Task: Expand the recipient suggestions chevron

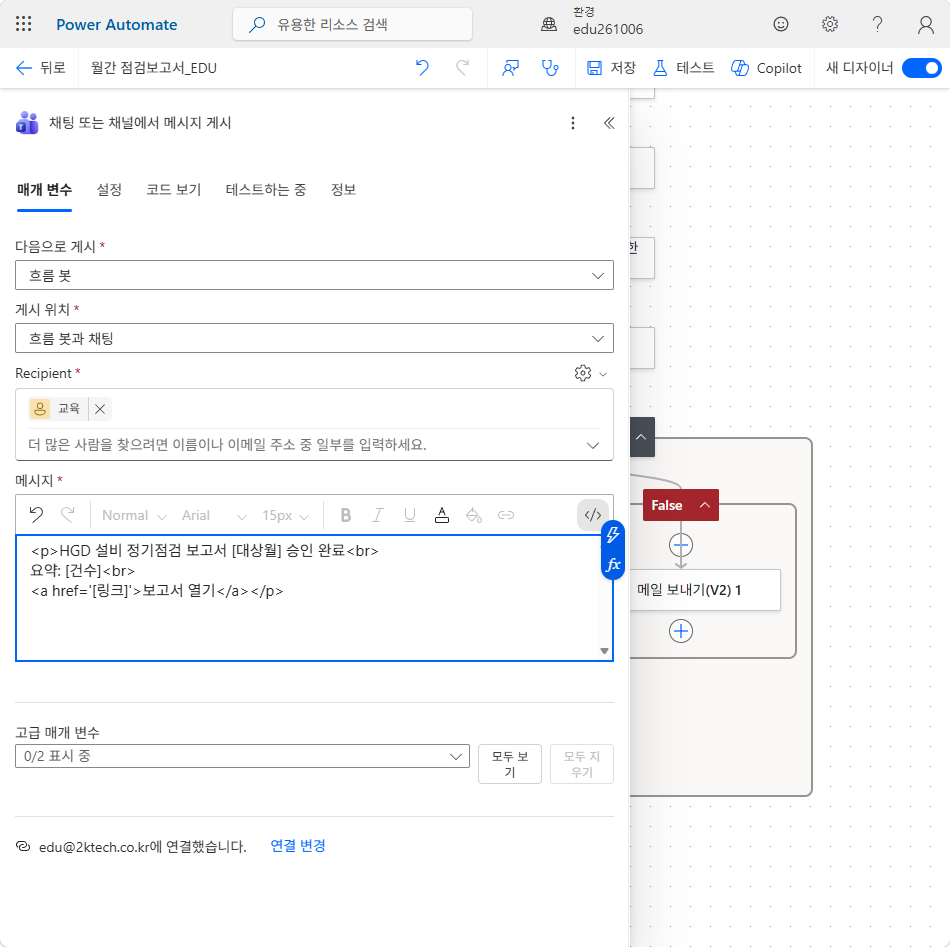Action: coord(593,445)
